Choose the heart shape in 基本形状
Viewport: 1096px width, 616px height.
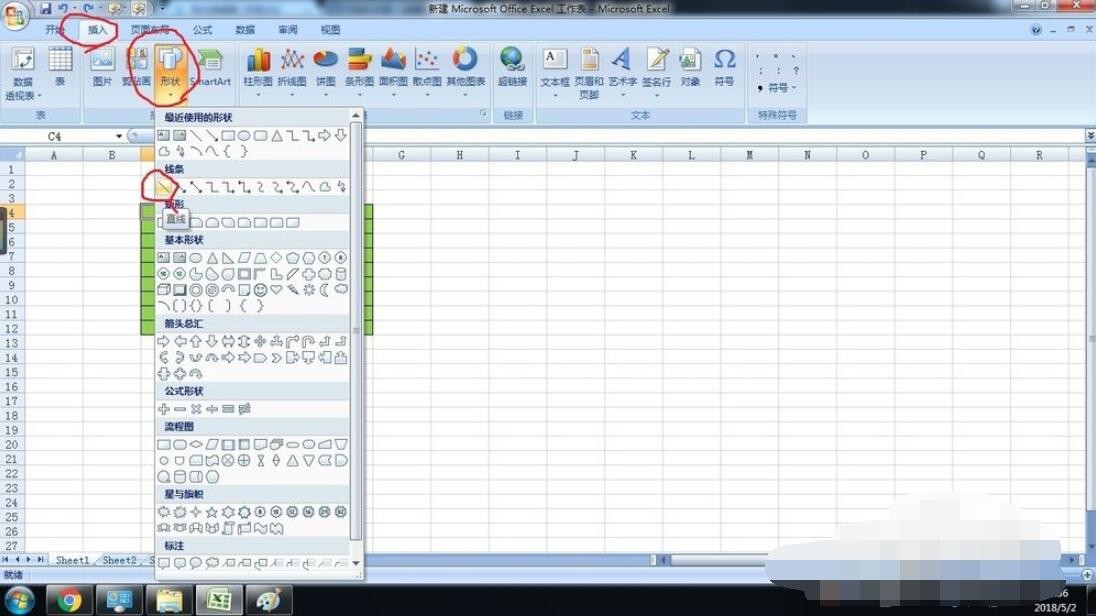(276, 289)
